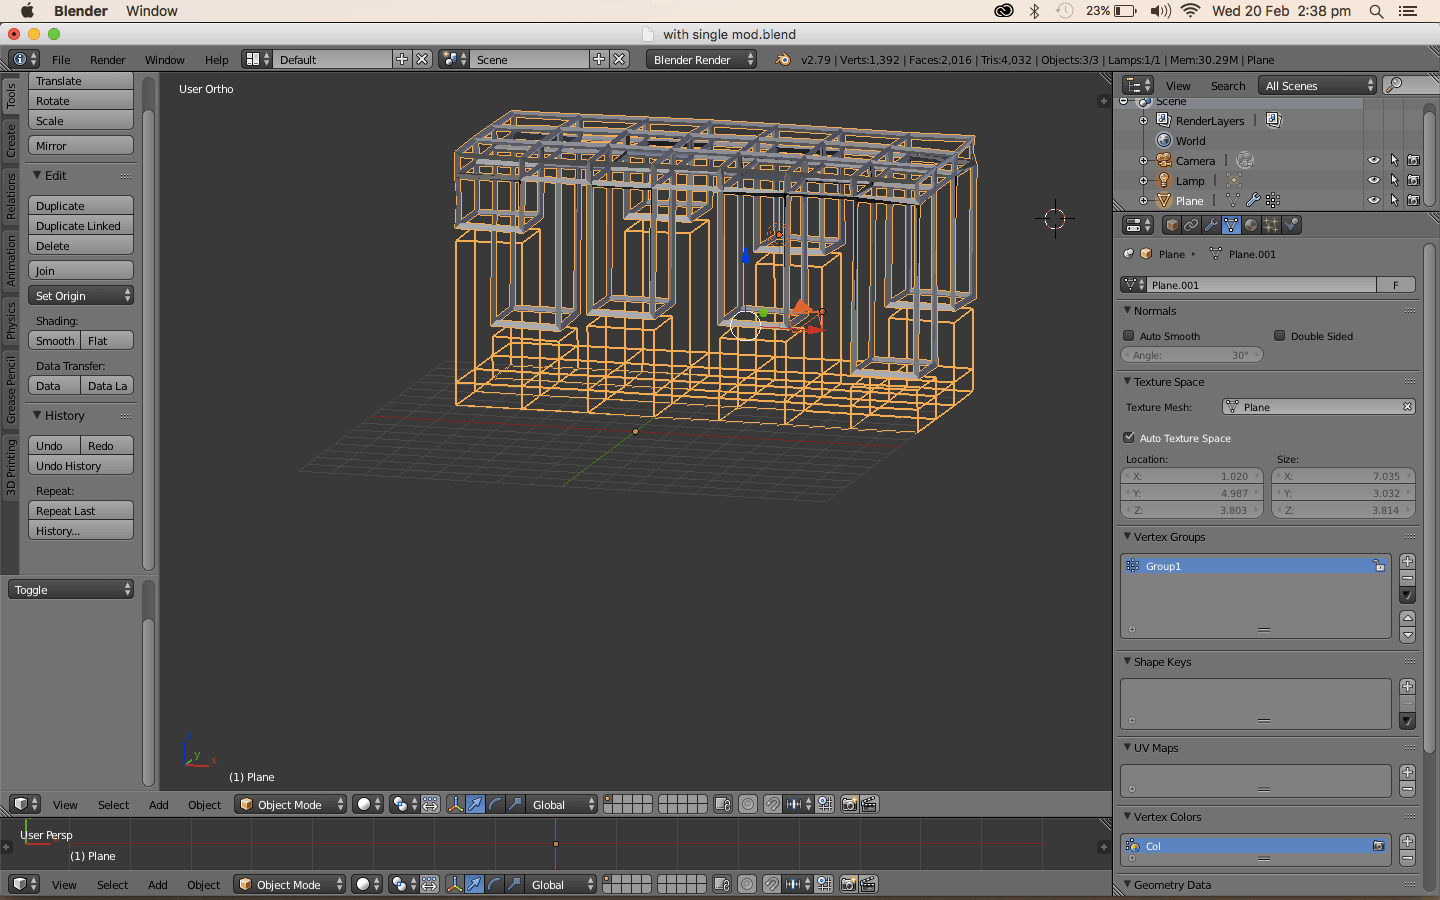The height and width of the screenshot is (900, 1440).
Task: Select the scale manipulator in main viewport header
Action: coord(515,804)
